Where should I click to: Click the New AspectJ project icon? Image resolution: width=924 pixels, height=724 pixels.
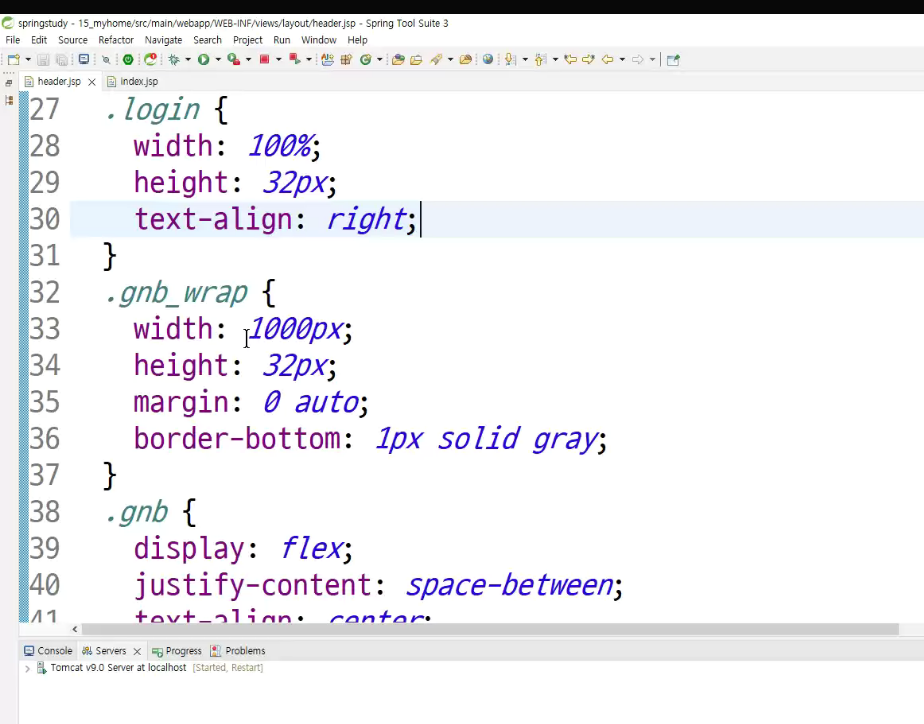click(x=328, y=59)
